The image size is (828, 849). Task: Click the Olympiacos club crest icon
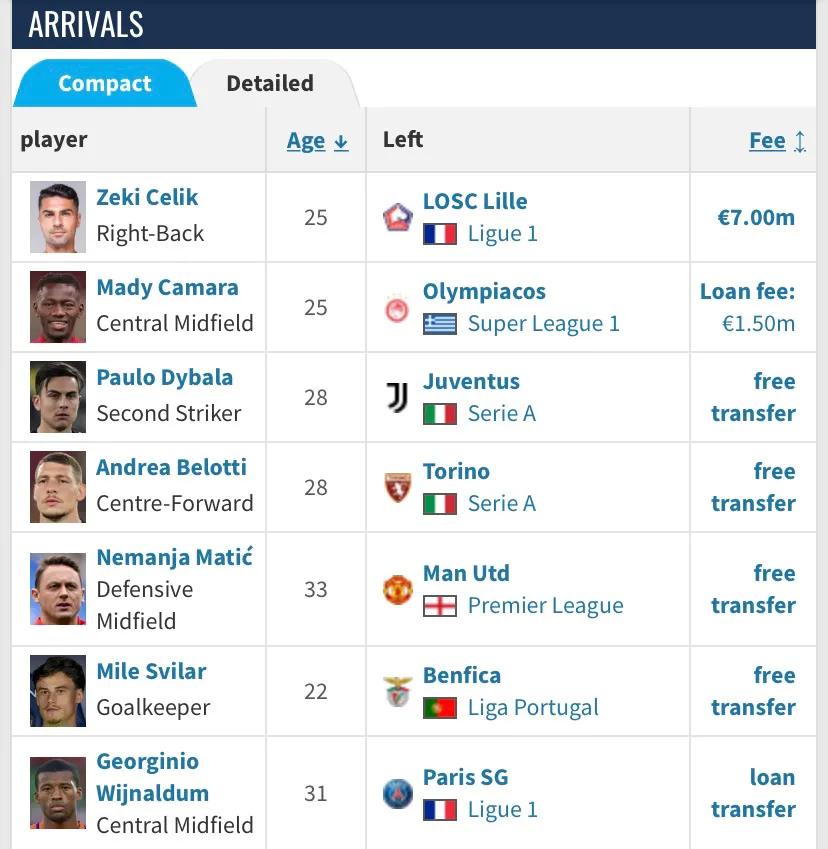click(x=398, y=309)
